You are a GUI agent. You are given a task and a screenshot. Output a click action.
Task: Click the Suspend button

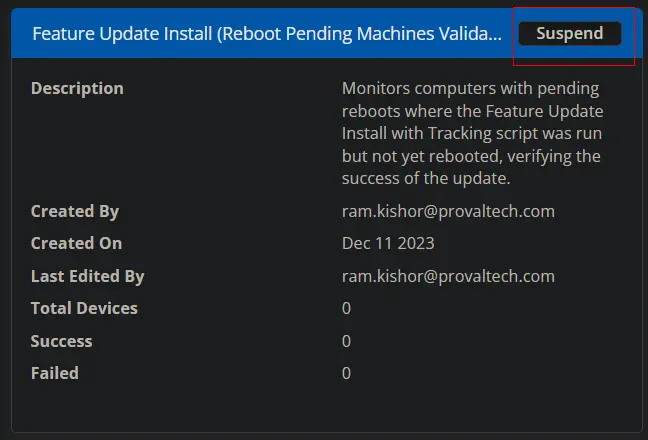569,33
